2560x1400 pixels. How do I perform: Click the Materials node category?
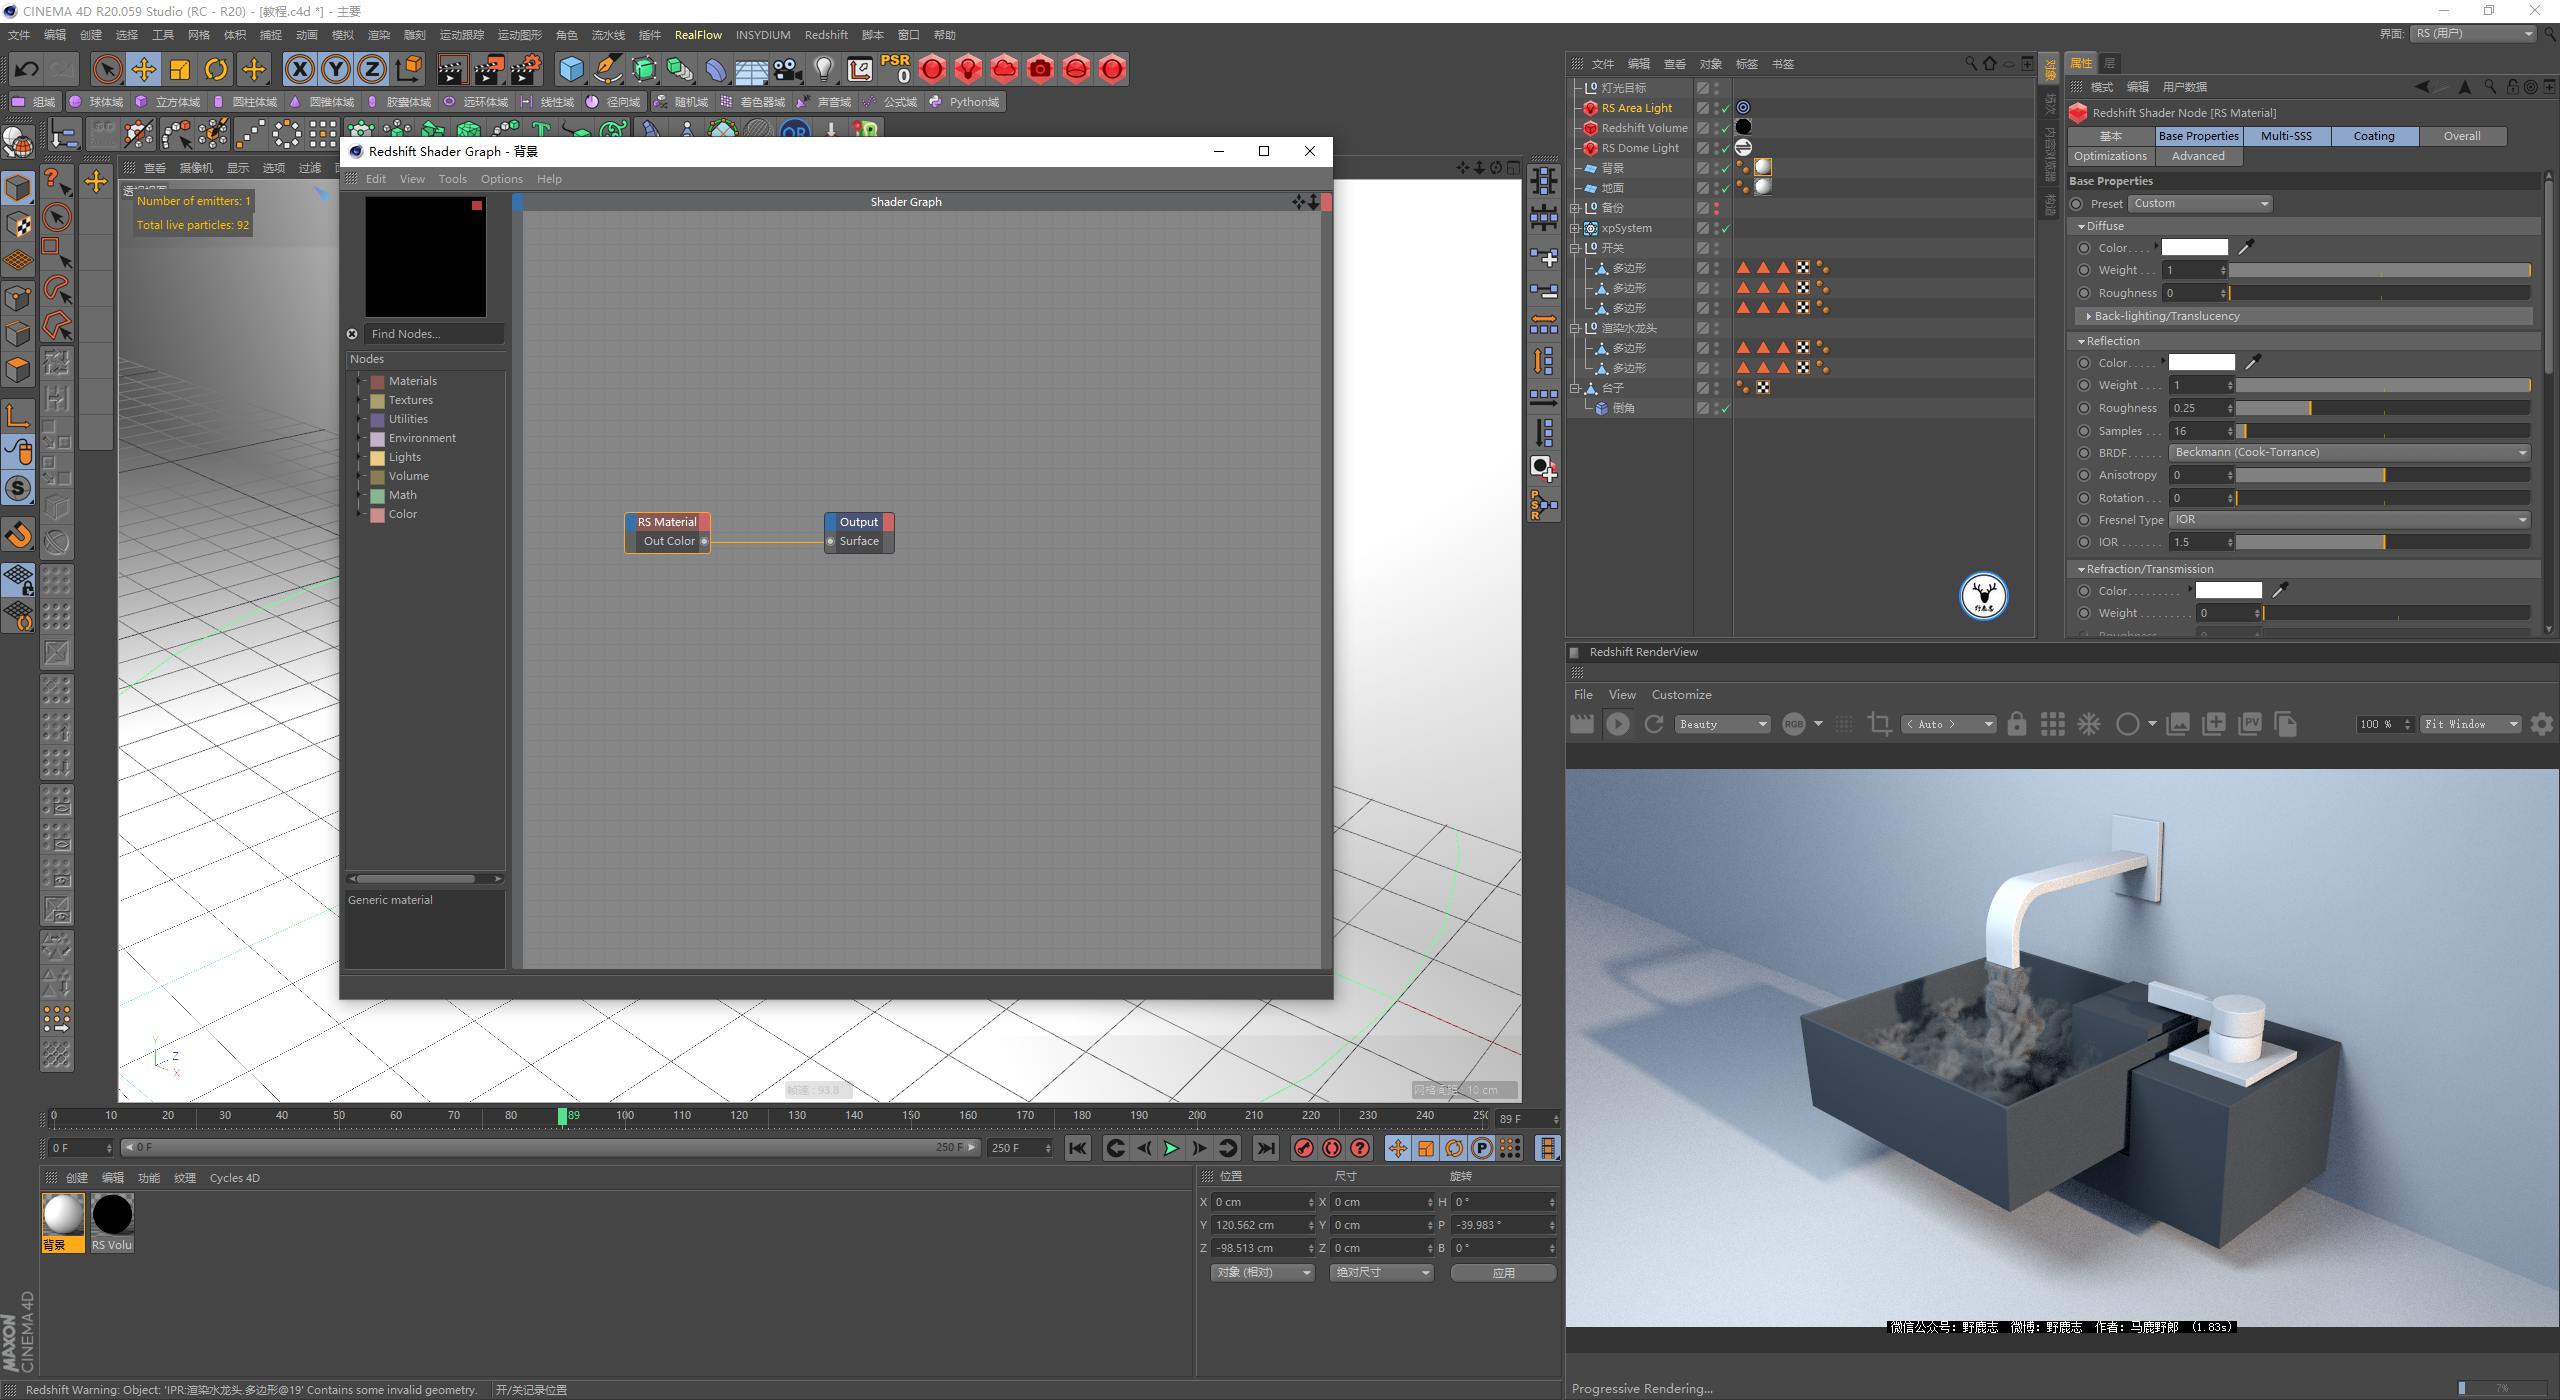(410, 379)
